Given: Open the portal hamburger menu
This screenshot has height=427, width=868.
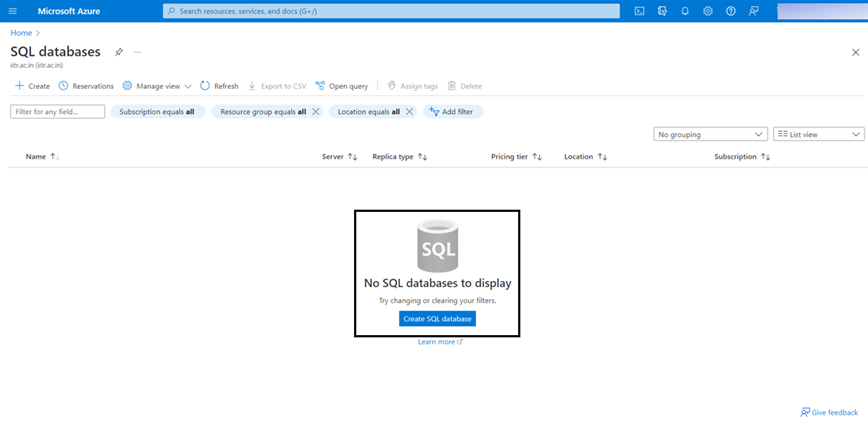Looking at the screenshot, I should click(13, 11).
